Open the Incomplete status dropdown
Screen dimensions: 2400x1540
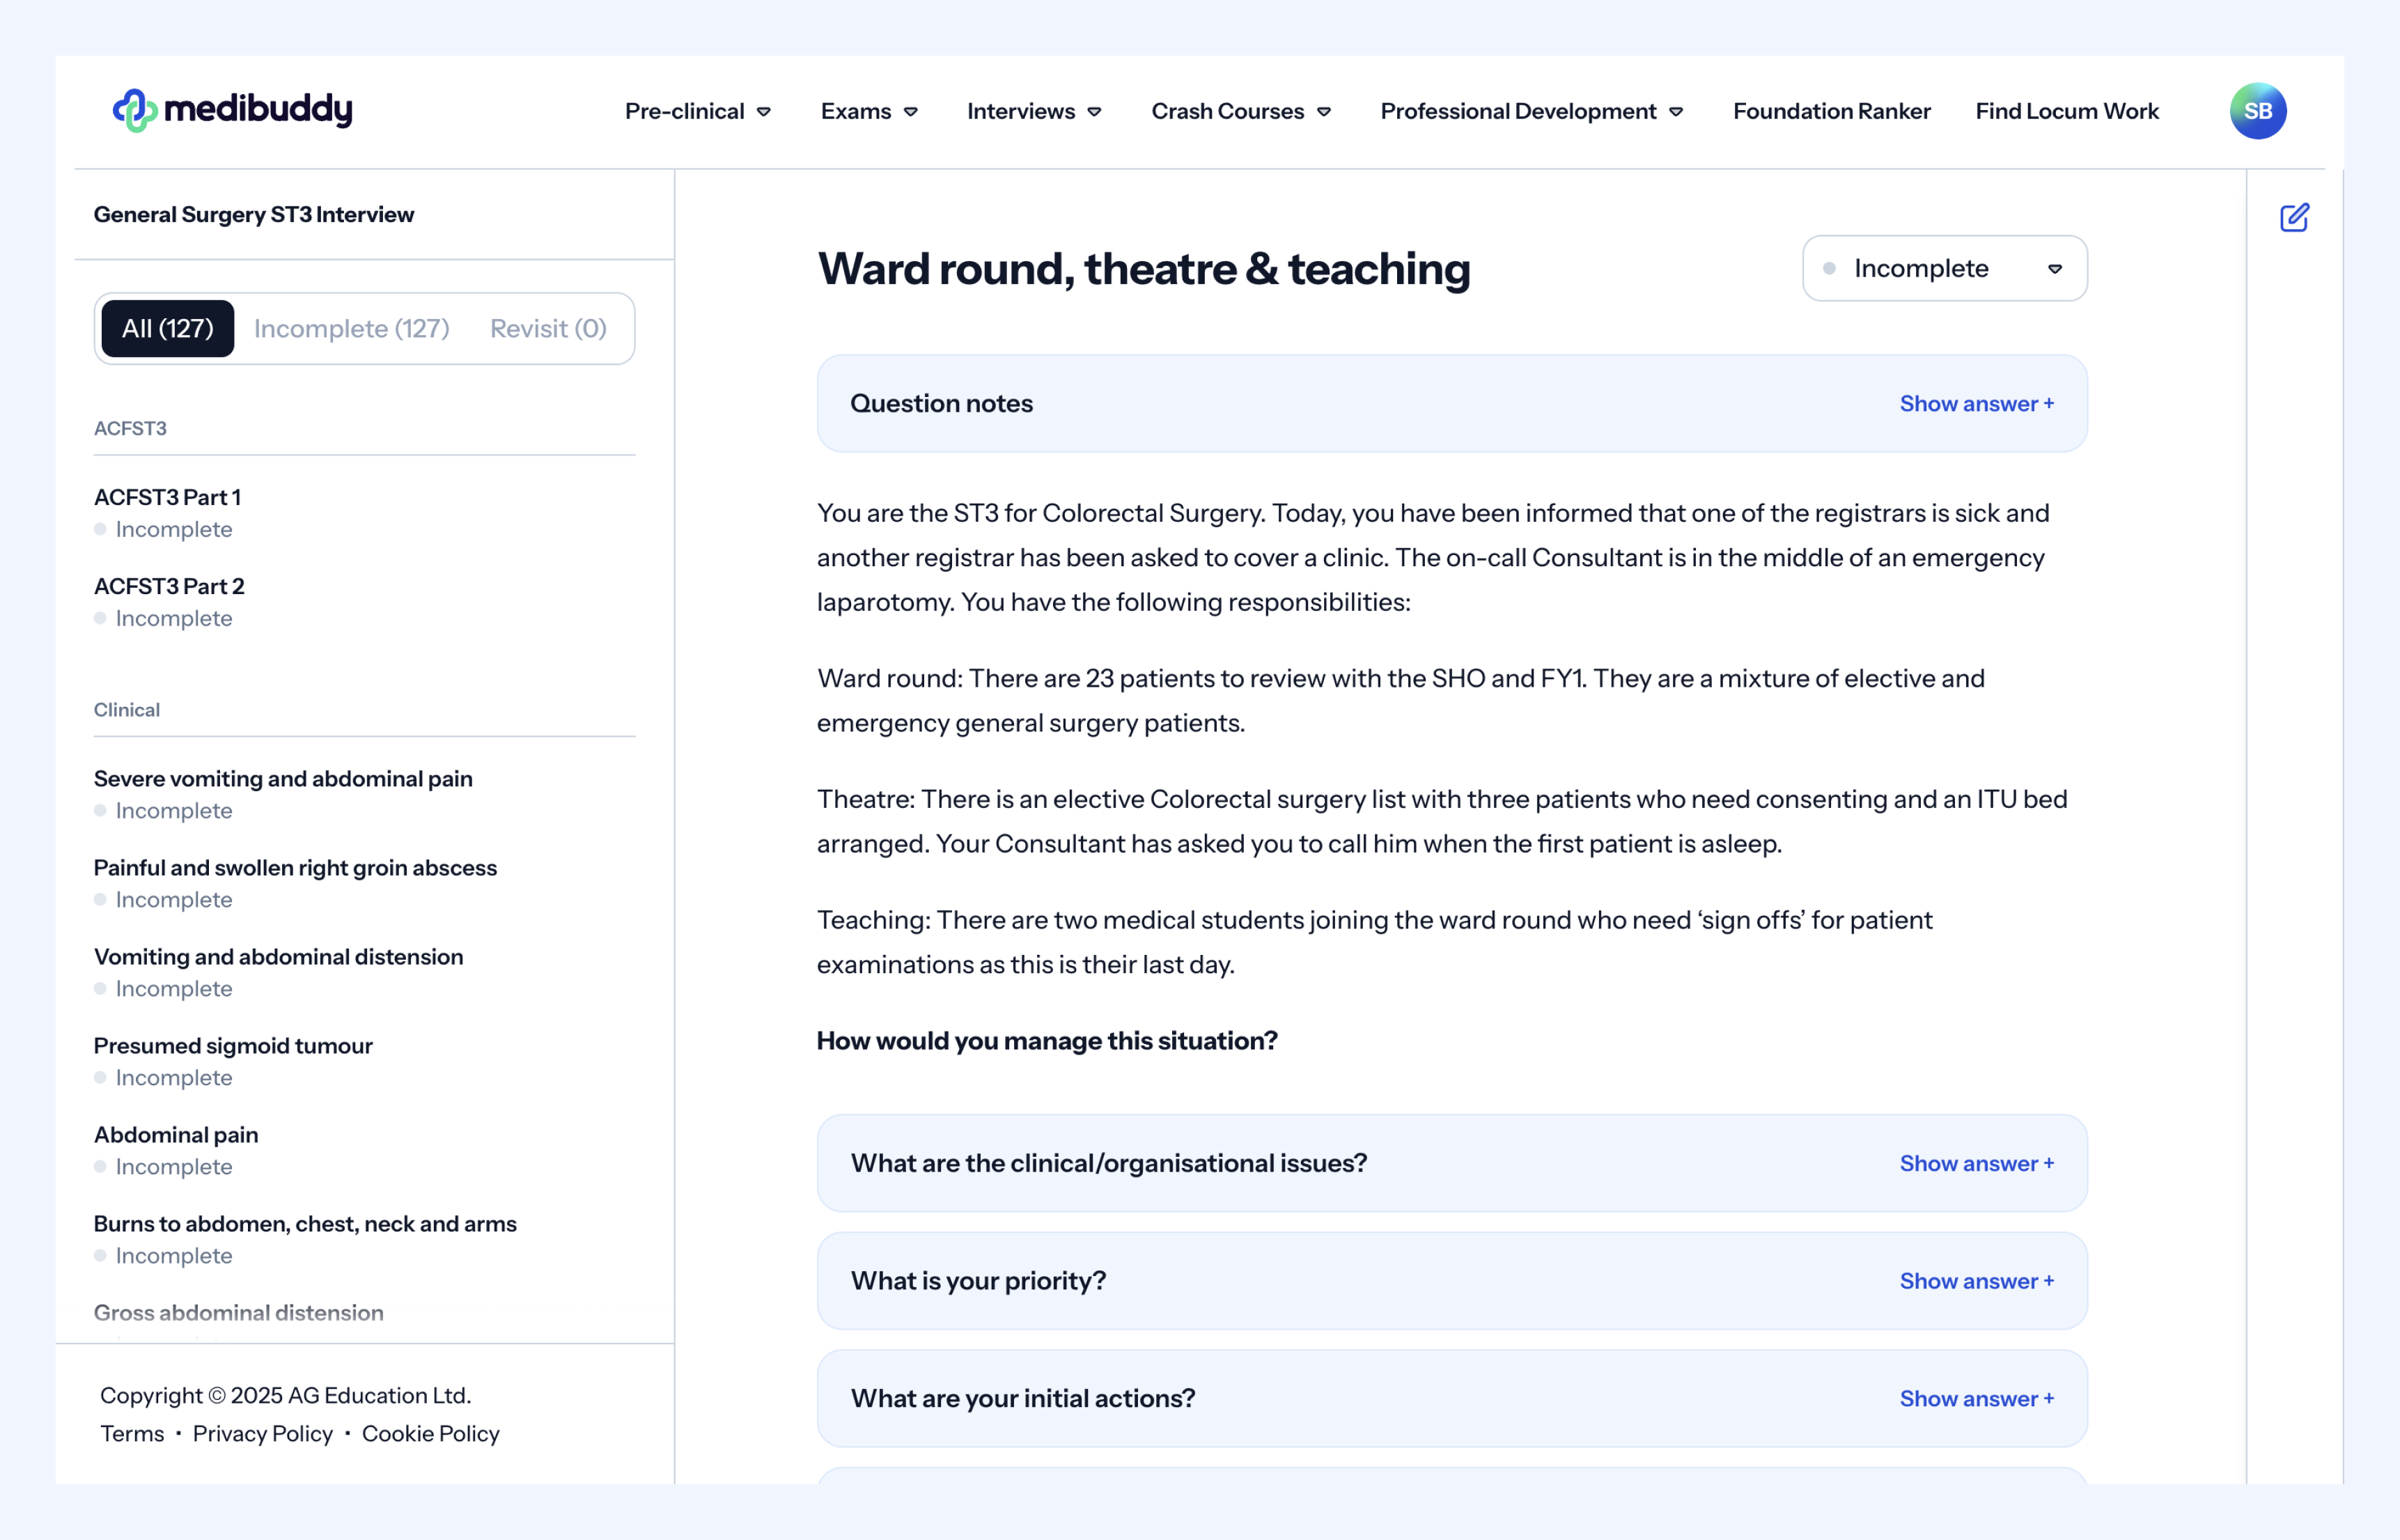[1944, 268]
